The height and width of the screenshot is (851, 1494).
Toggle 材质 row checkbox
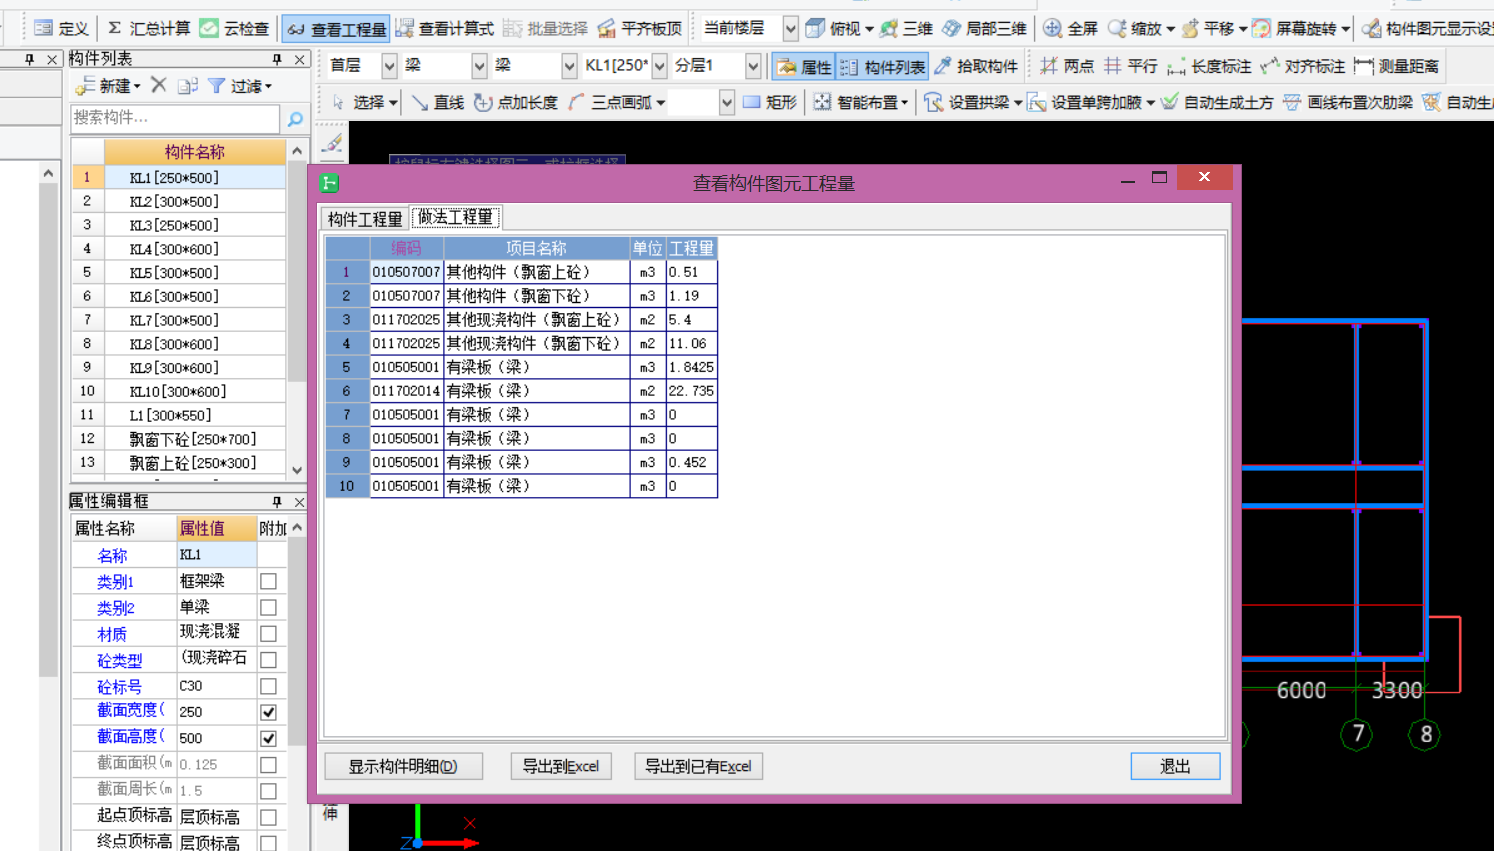(x=268, y=633)
